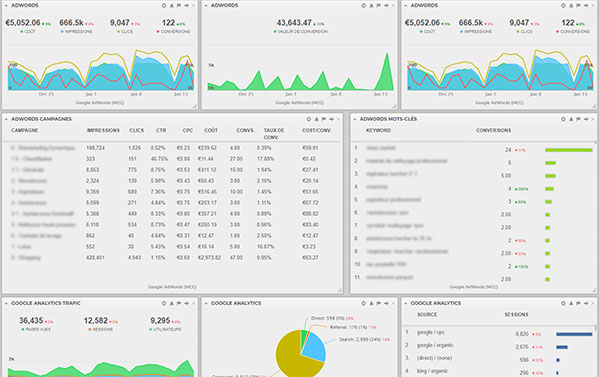Sort campaigns by Coût column header
Screen dimensions: 600x377
pyautogui.click(x=211, y=131)
